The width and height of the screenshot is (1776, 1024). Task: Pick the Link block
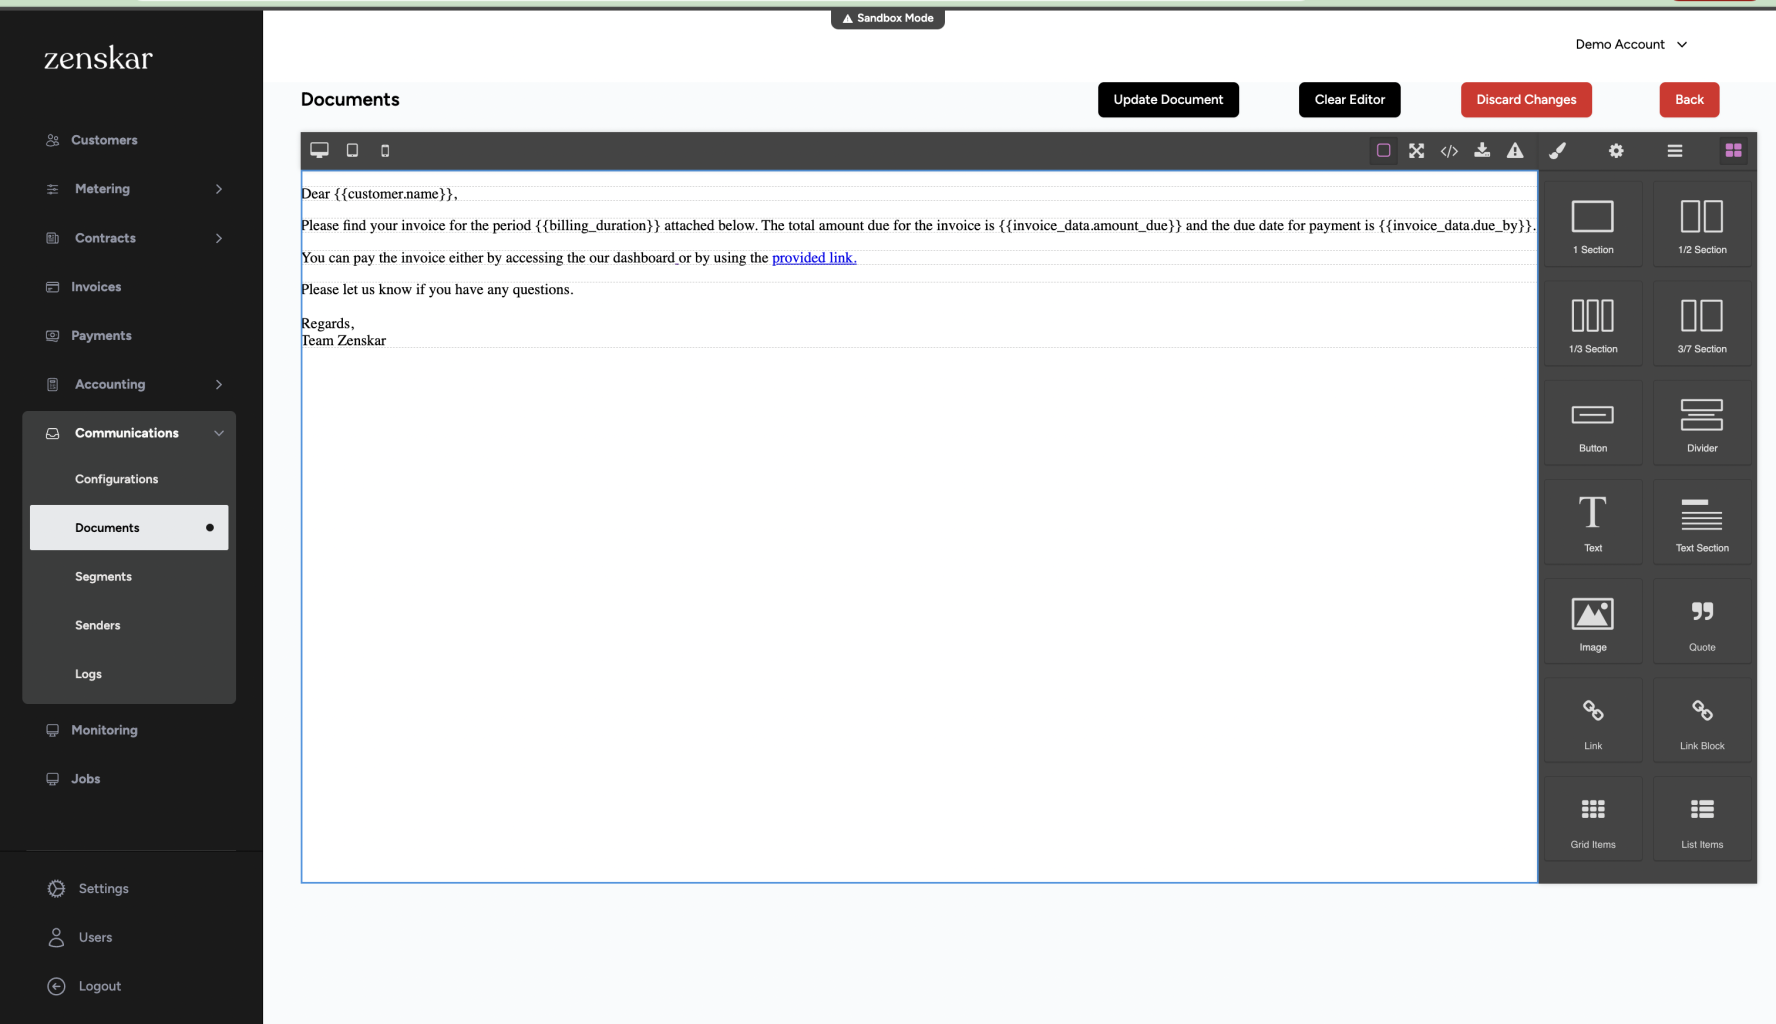[1593, 720]
